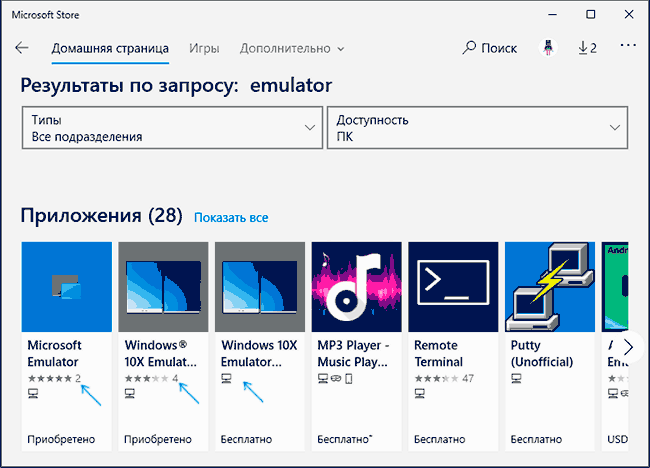Expand the 'Доступность' filter dropdown

point(478,128)
